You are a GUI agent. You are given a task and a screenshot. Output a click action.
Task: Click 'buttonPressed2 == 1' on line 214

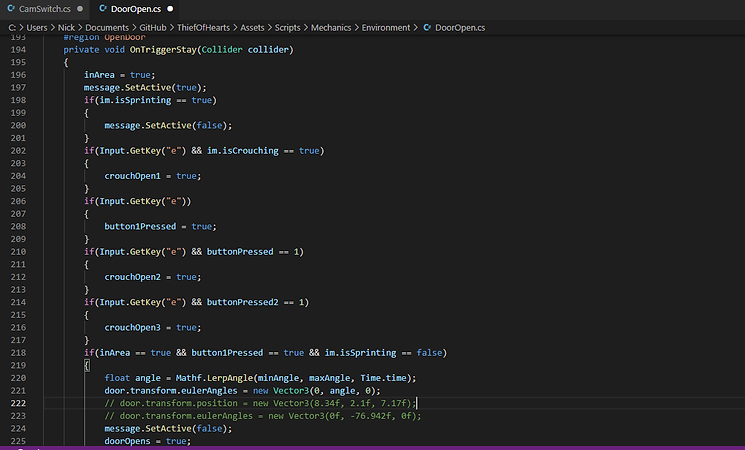[255, 302]
